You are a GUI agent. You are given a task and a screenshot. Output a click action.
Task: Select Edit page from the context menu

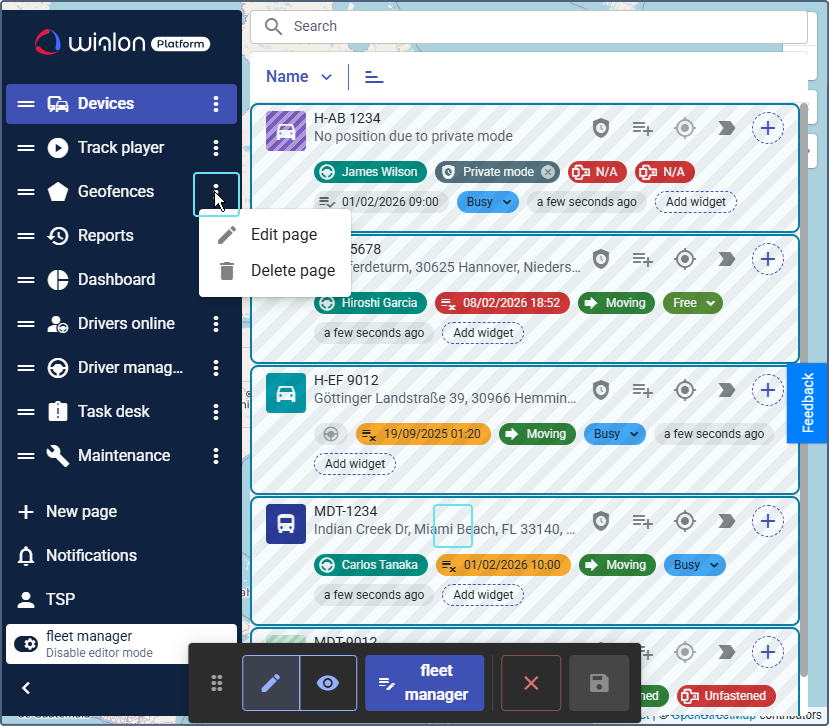pos(283,235)
